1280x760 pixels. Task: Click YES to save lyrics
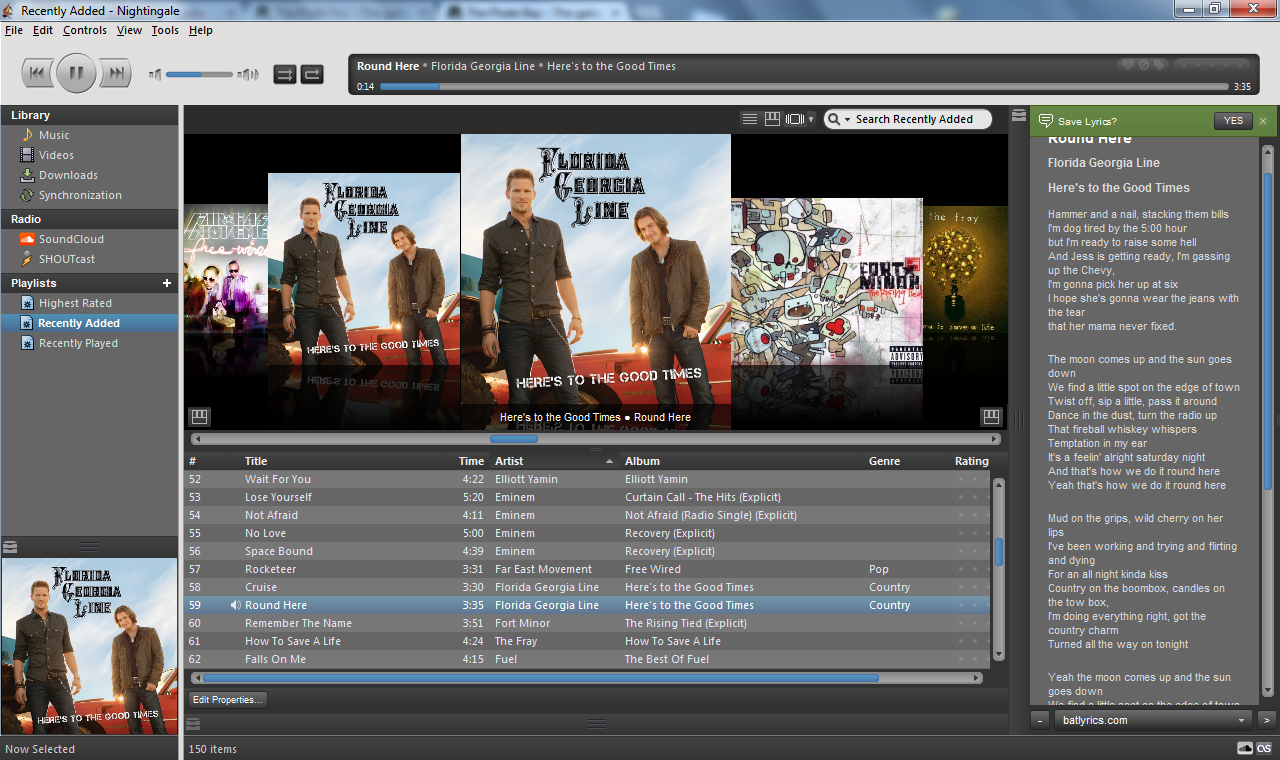1233,121
